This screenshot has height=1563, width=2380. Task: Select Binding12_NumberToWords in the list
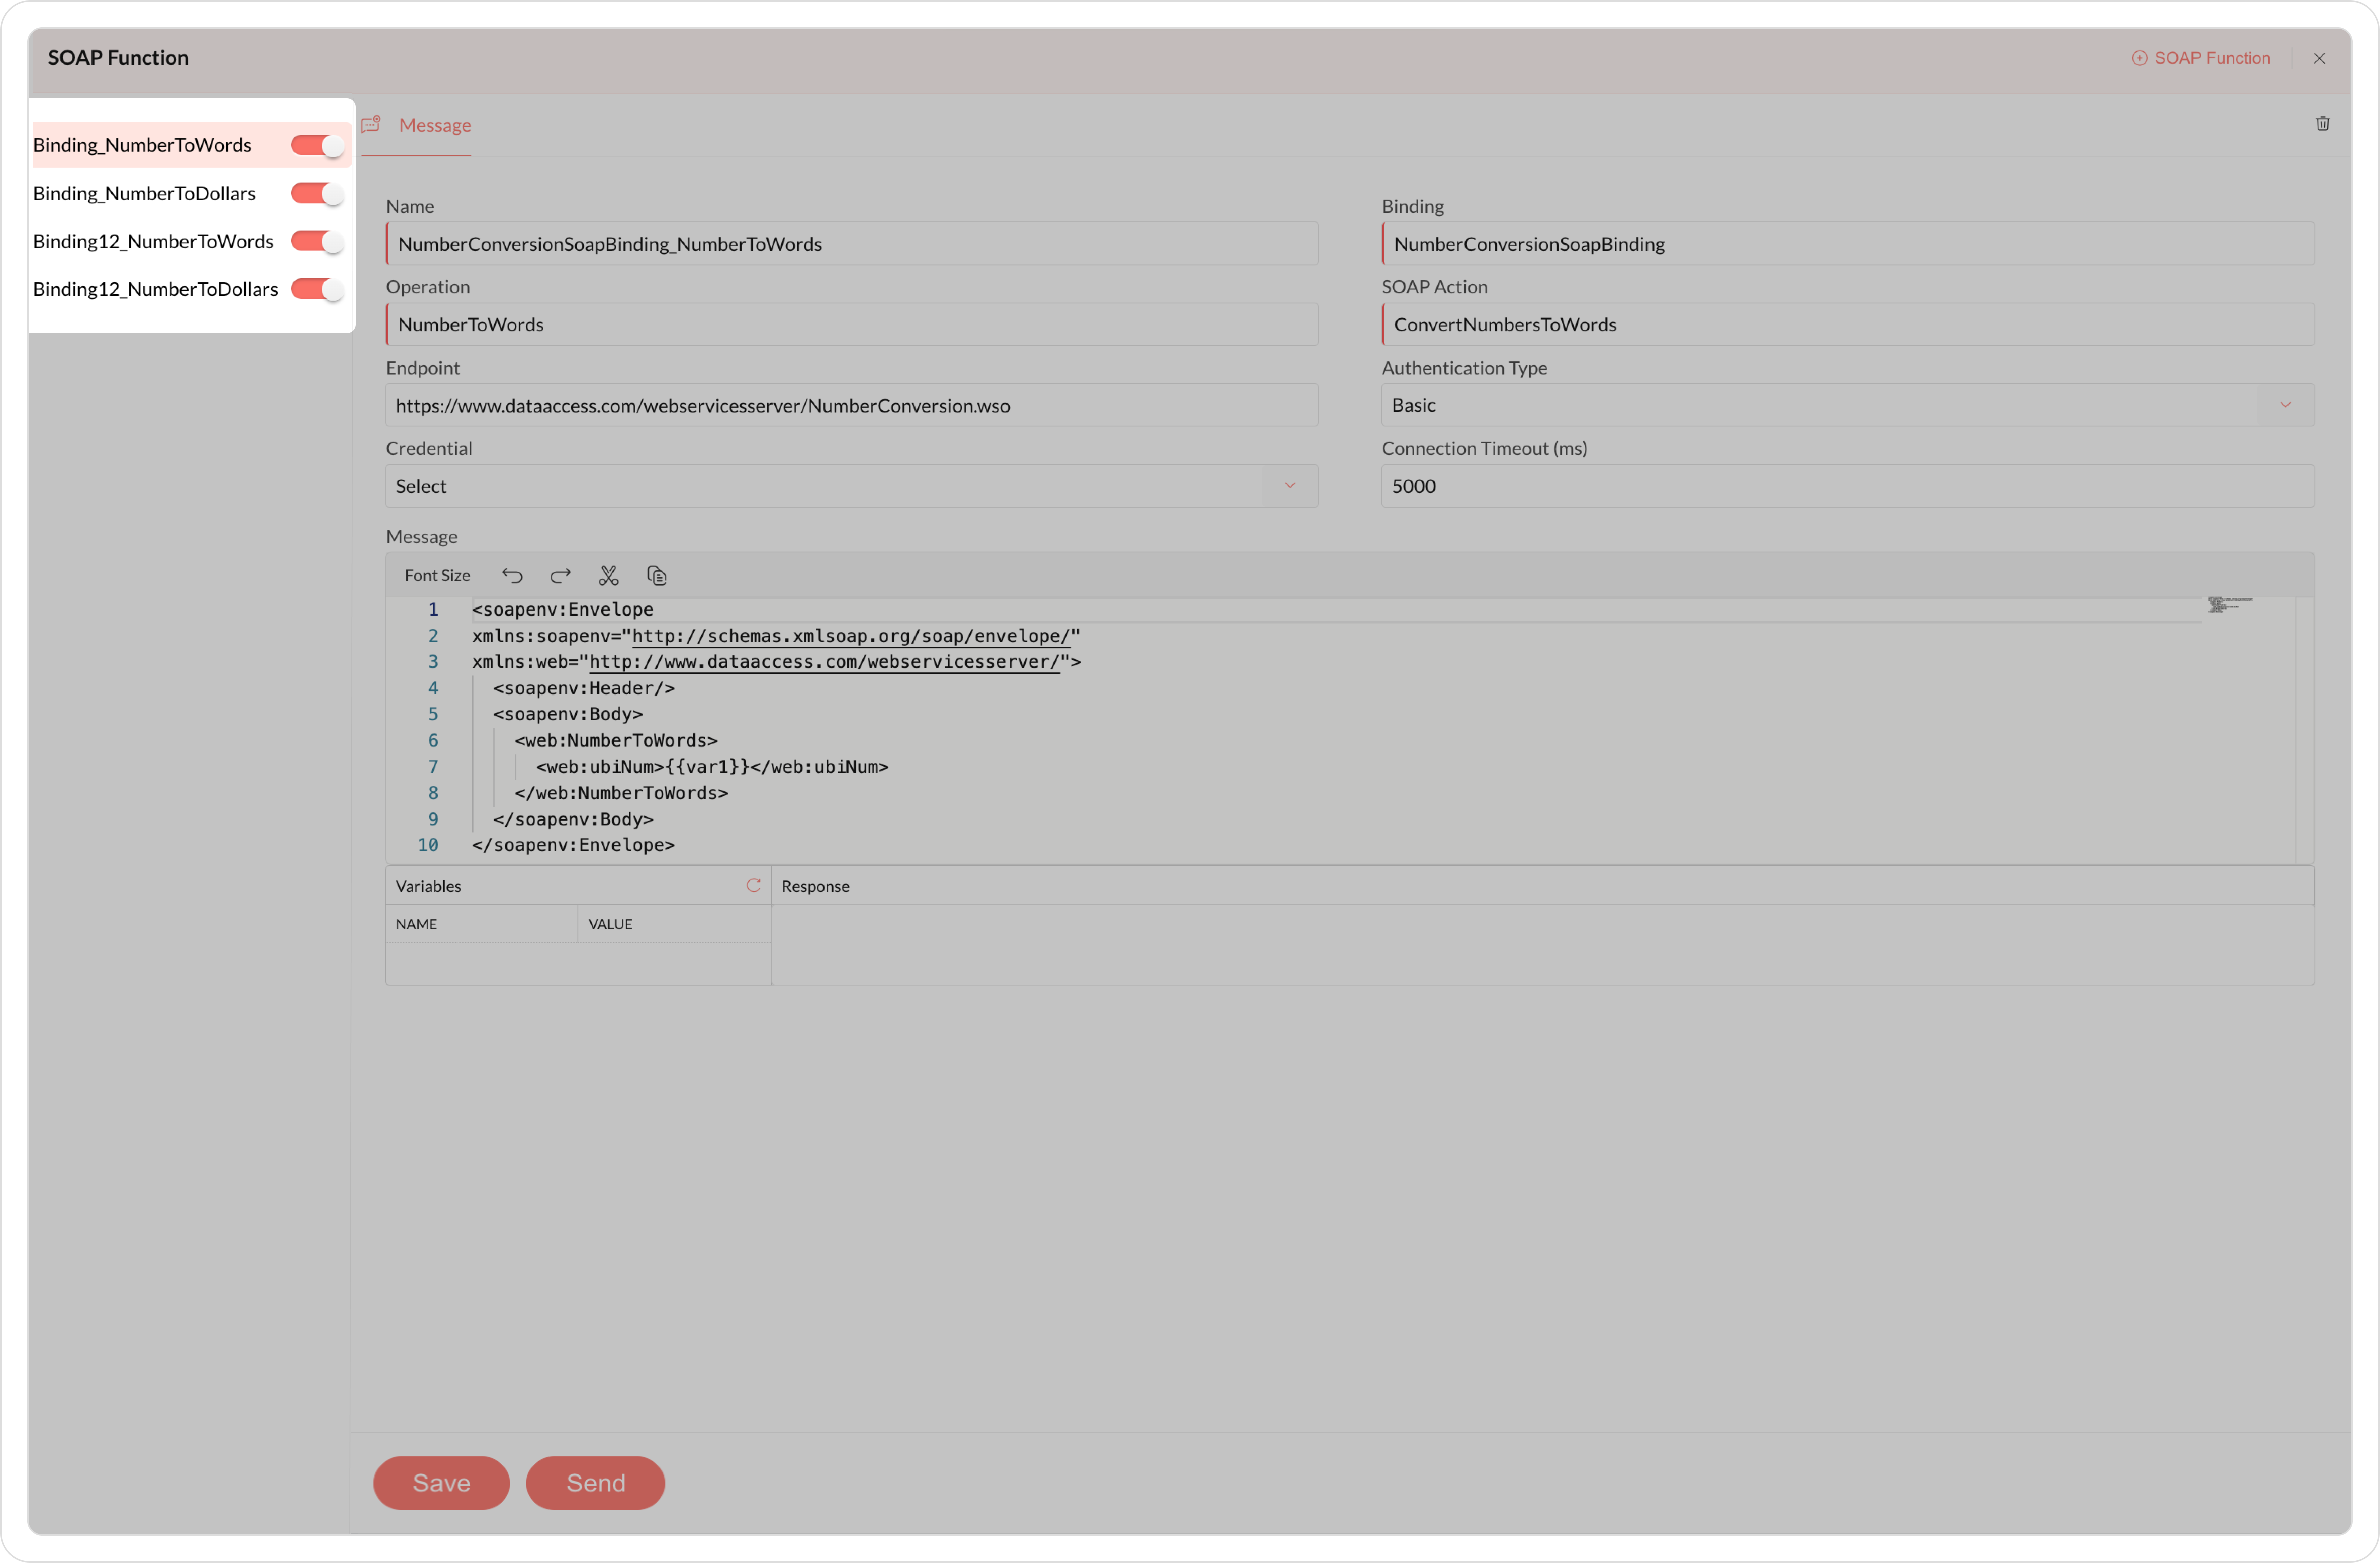(153, 242)
